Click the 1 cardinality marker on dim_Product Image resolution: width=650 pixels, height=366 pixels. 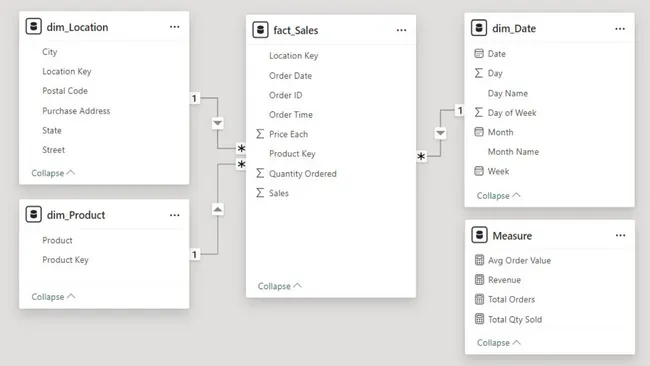(194, 254)
